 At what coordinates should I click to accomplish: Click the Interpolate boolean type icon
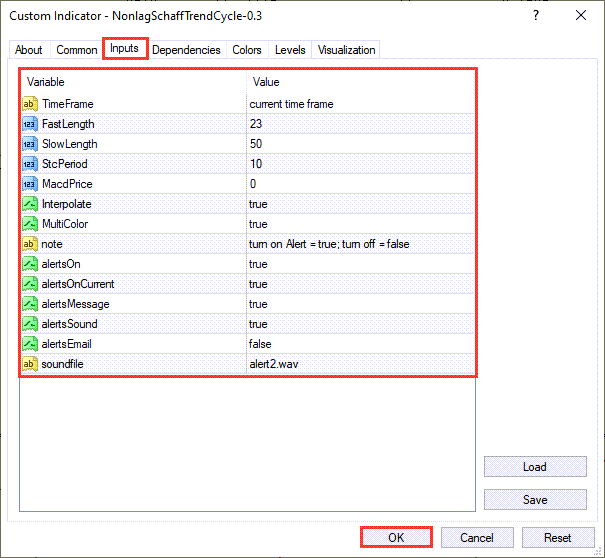tap(29, 204)
